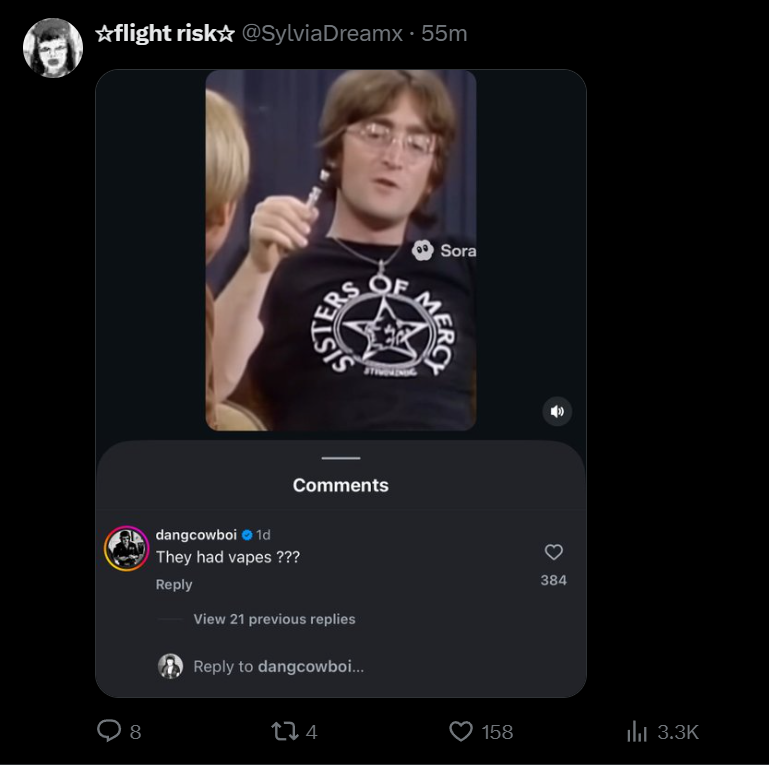Open the tweet's reply speech-bubble icon
Viewport: 769px width, 765px height.
click(x=109, y=732)
